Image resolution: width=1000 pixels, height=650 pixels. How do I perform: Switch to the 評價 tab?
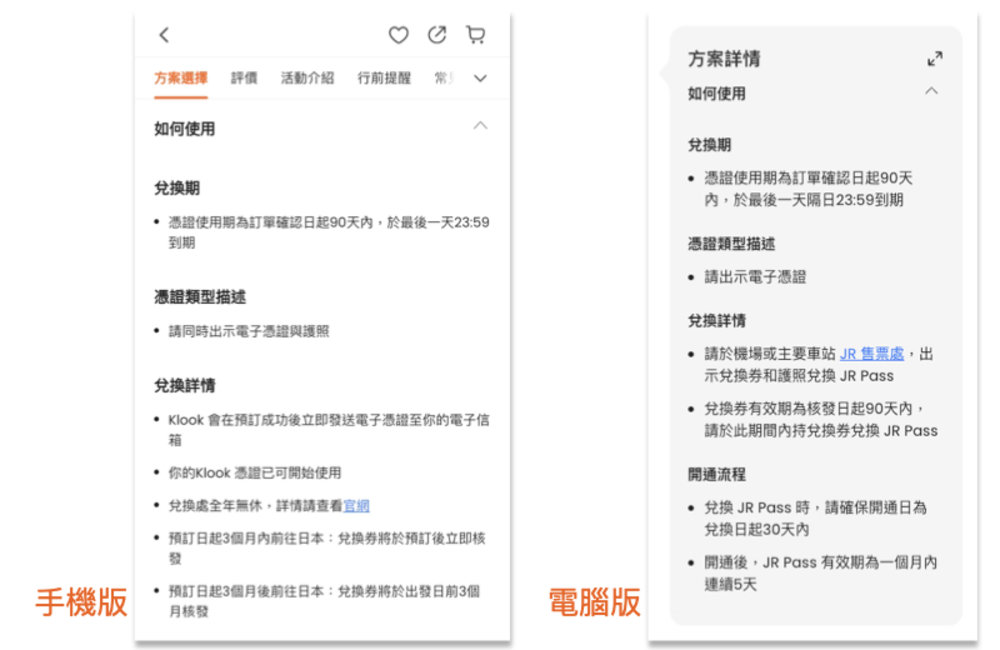click(244, 78)
